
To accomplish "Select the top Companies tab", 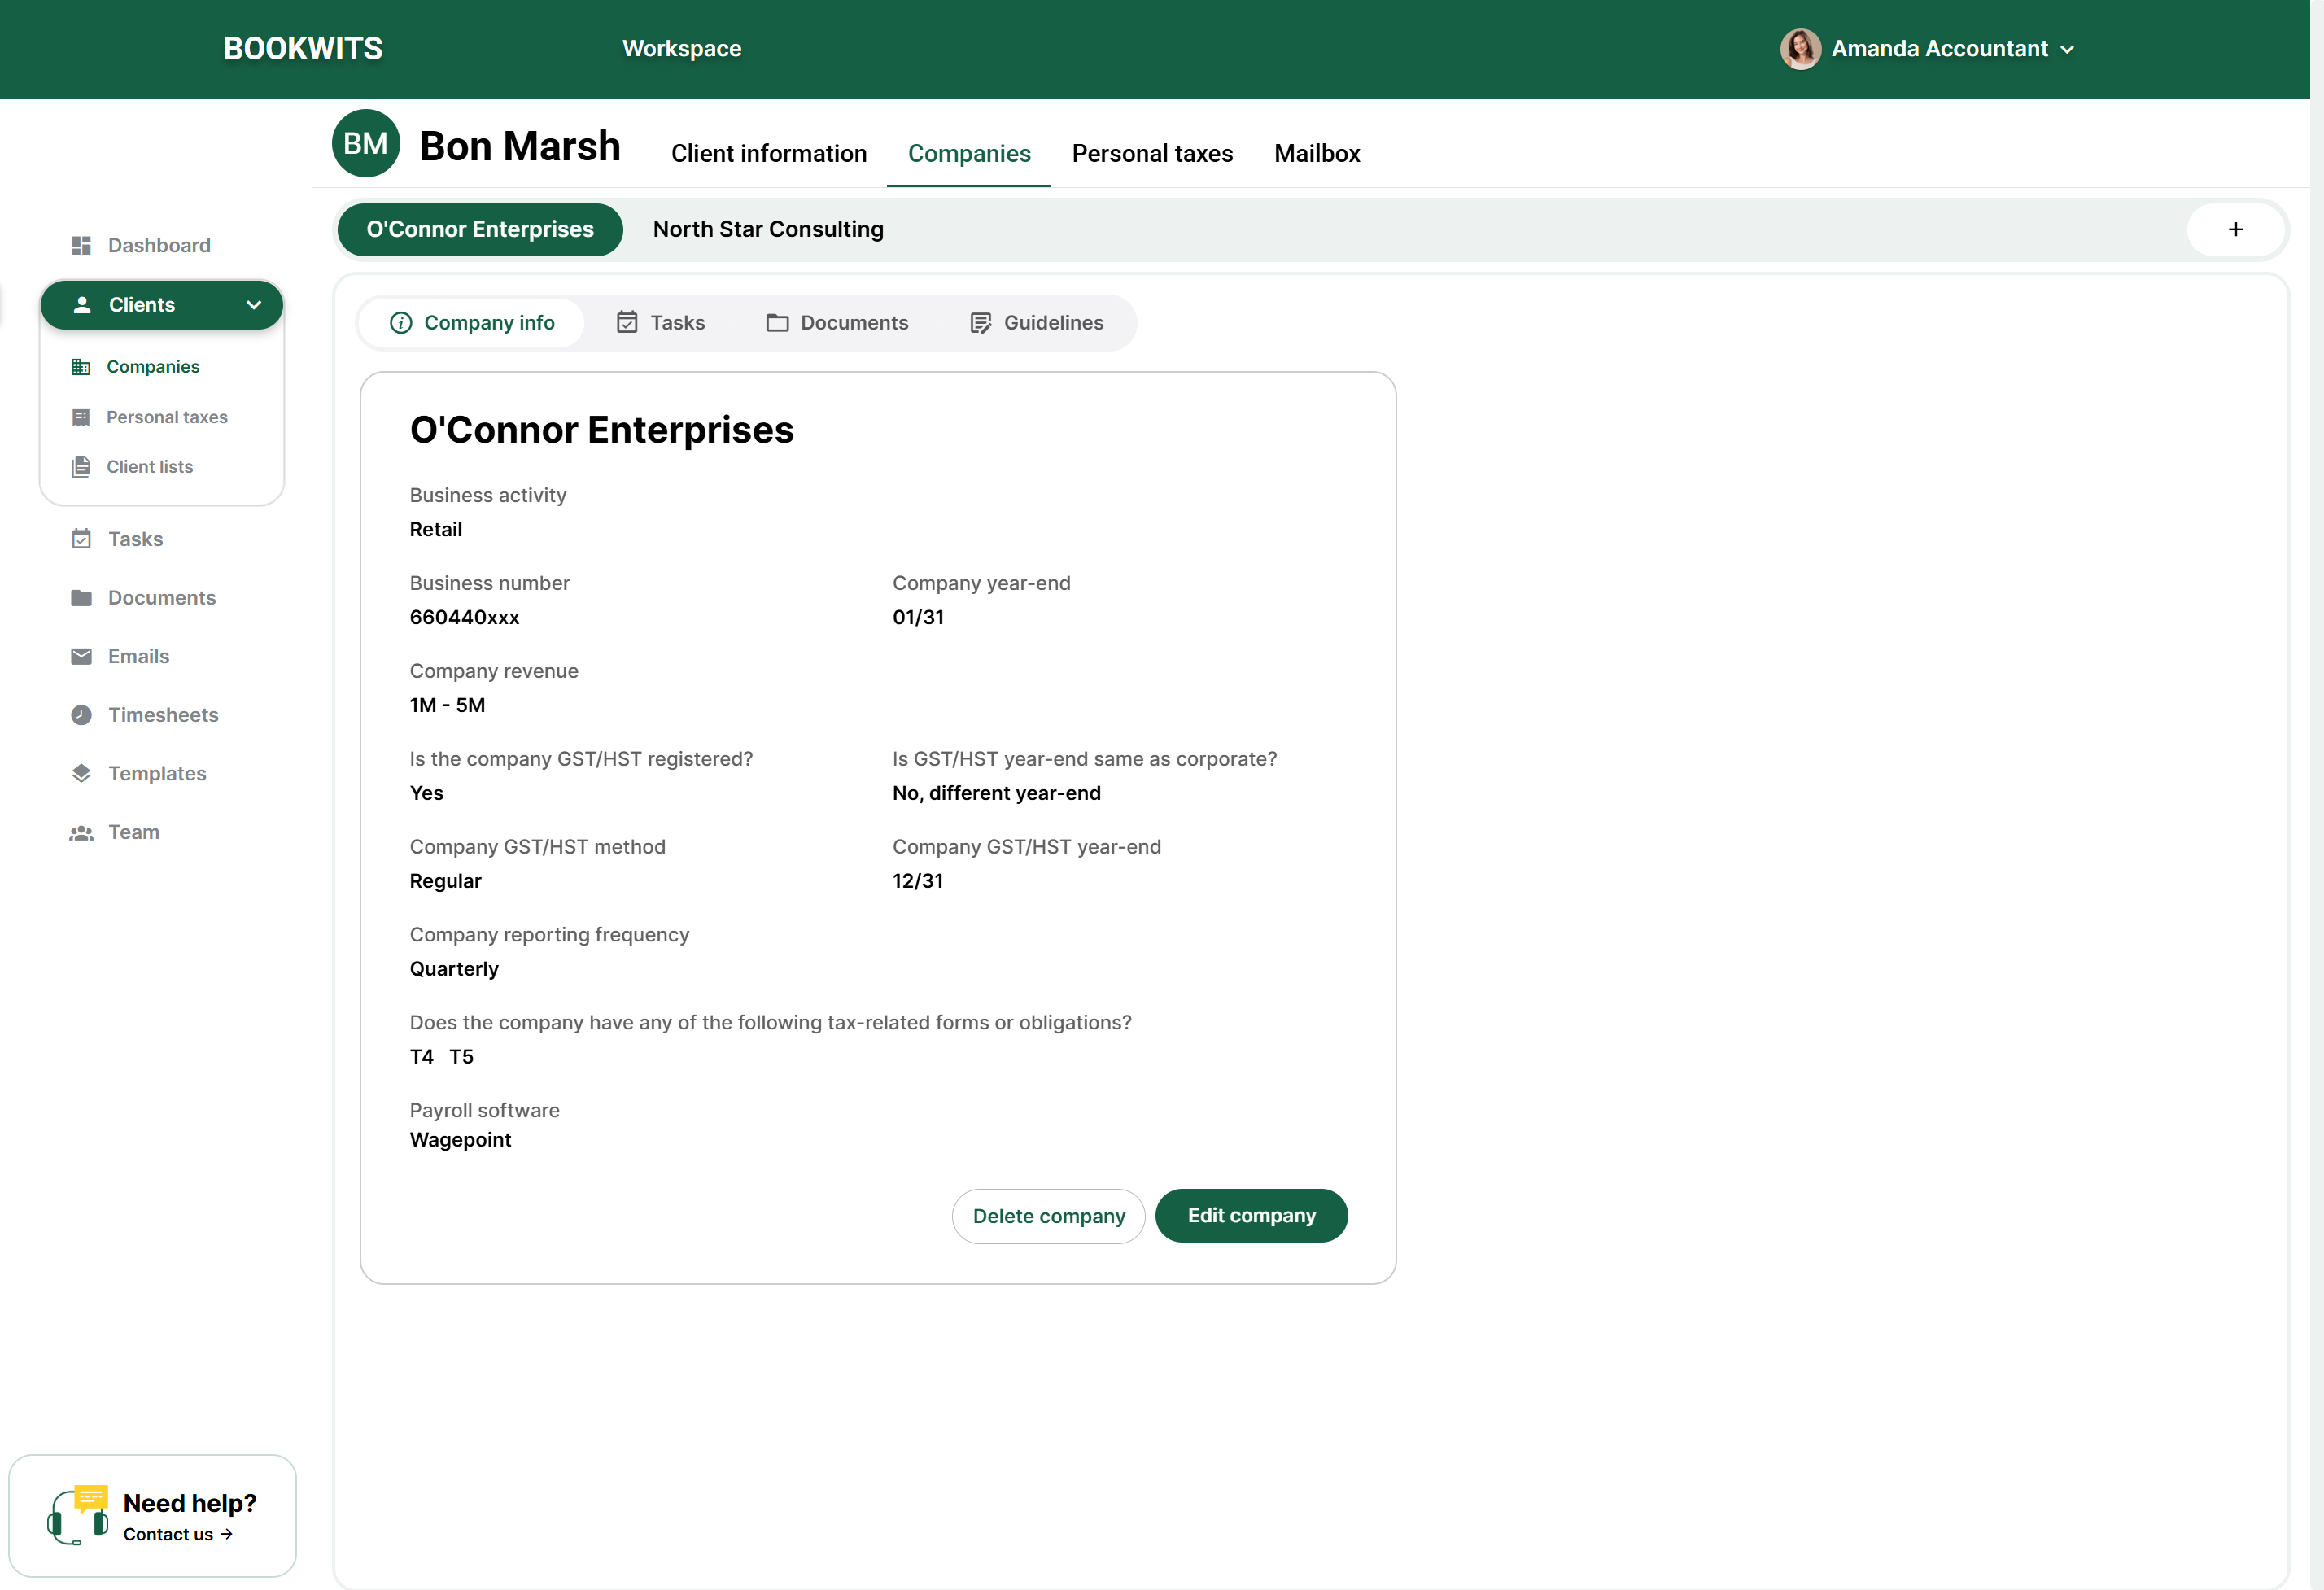I will [x=969, y=153].
